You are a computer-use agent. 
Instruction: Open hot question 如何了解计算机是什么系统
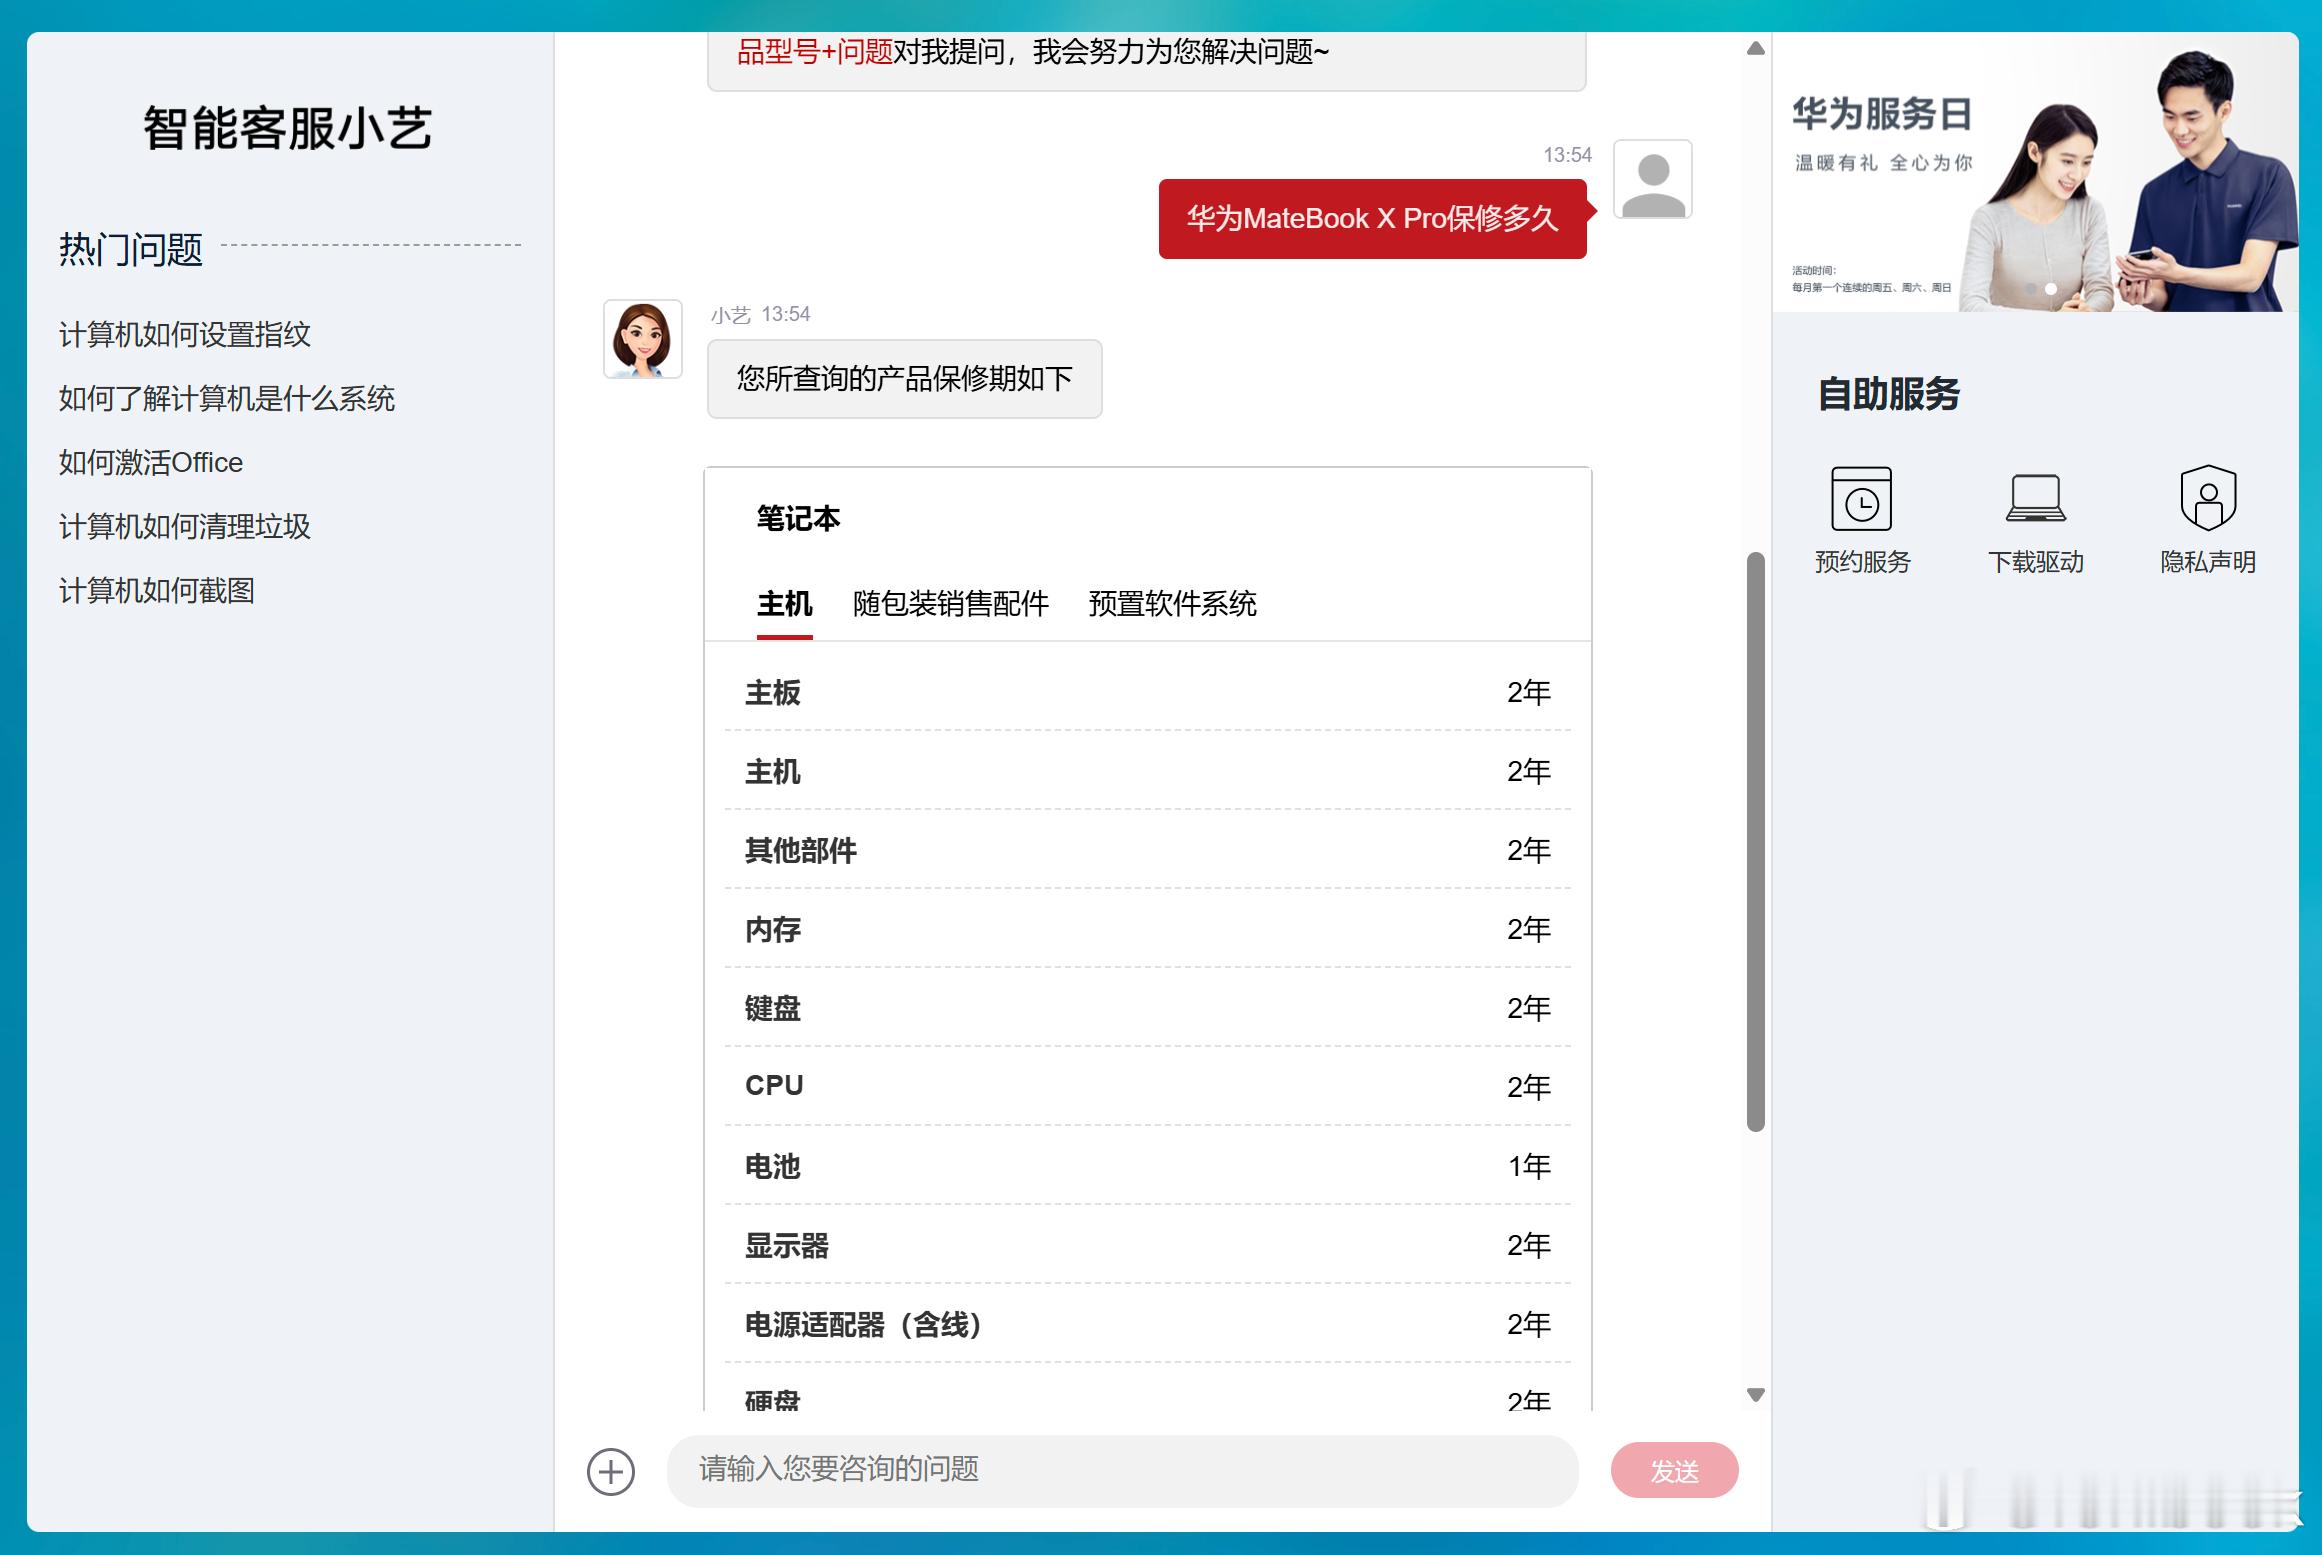click(x=227, y=398)
